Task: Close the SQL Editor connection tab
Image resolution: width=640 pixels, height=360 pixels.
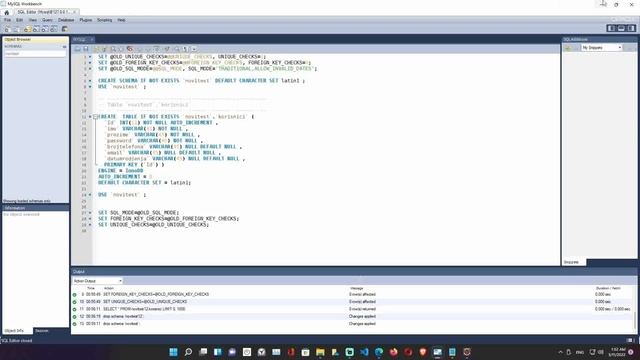Action: pos(75,12)
